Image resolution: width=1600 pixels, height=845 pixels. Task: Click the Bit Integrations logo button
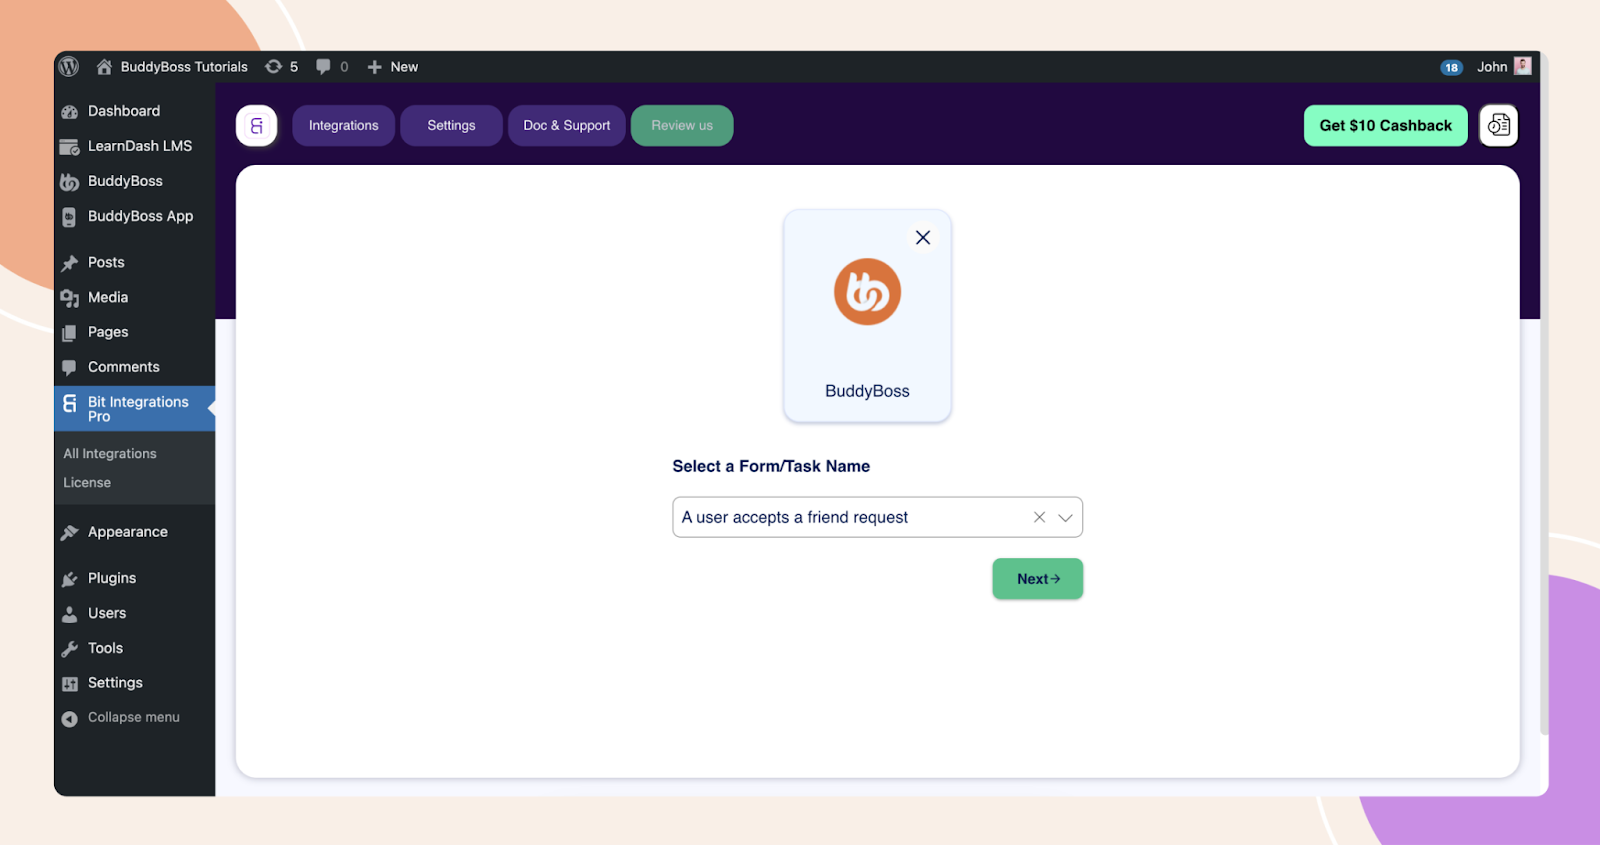point(257,126)
